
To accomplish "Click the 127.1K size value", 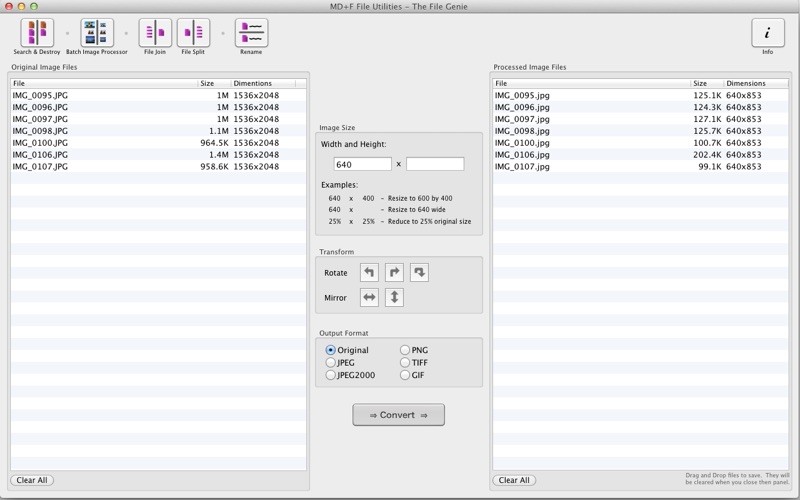I will (707, 119).
